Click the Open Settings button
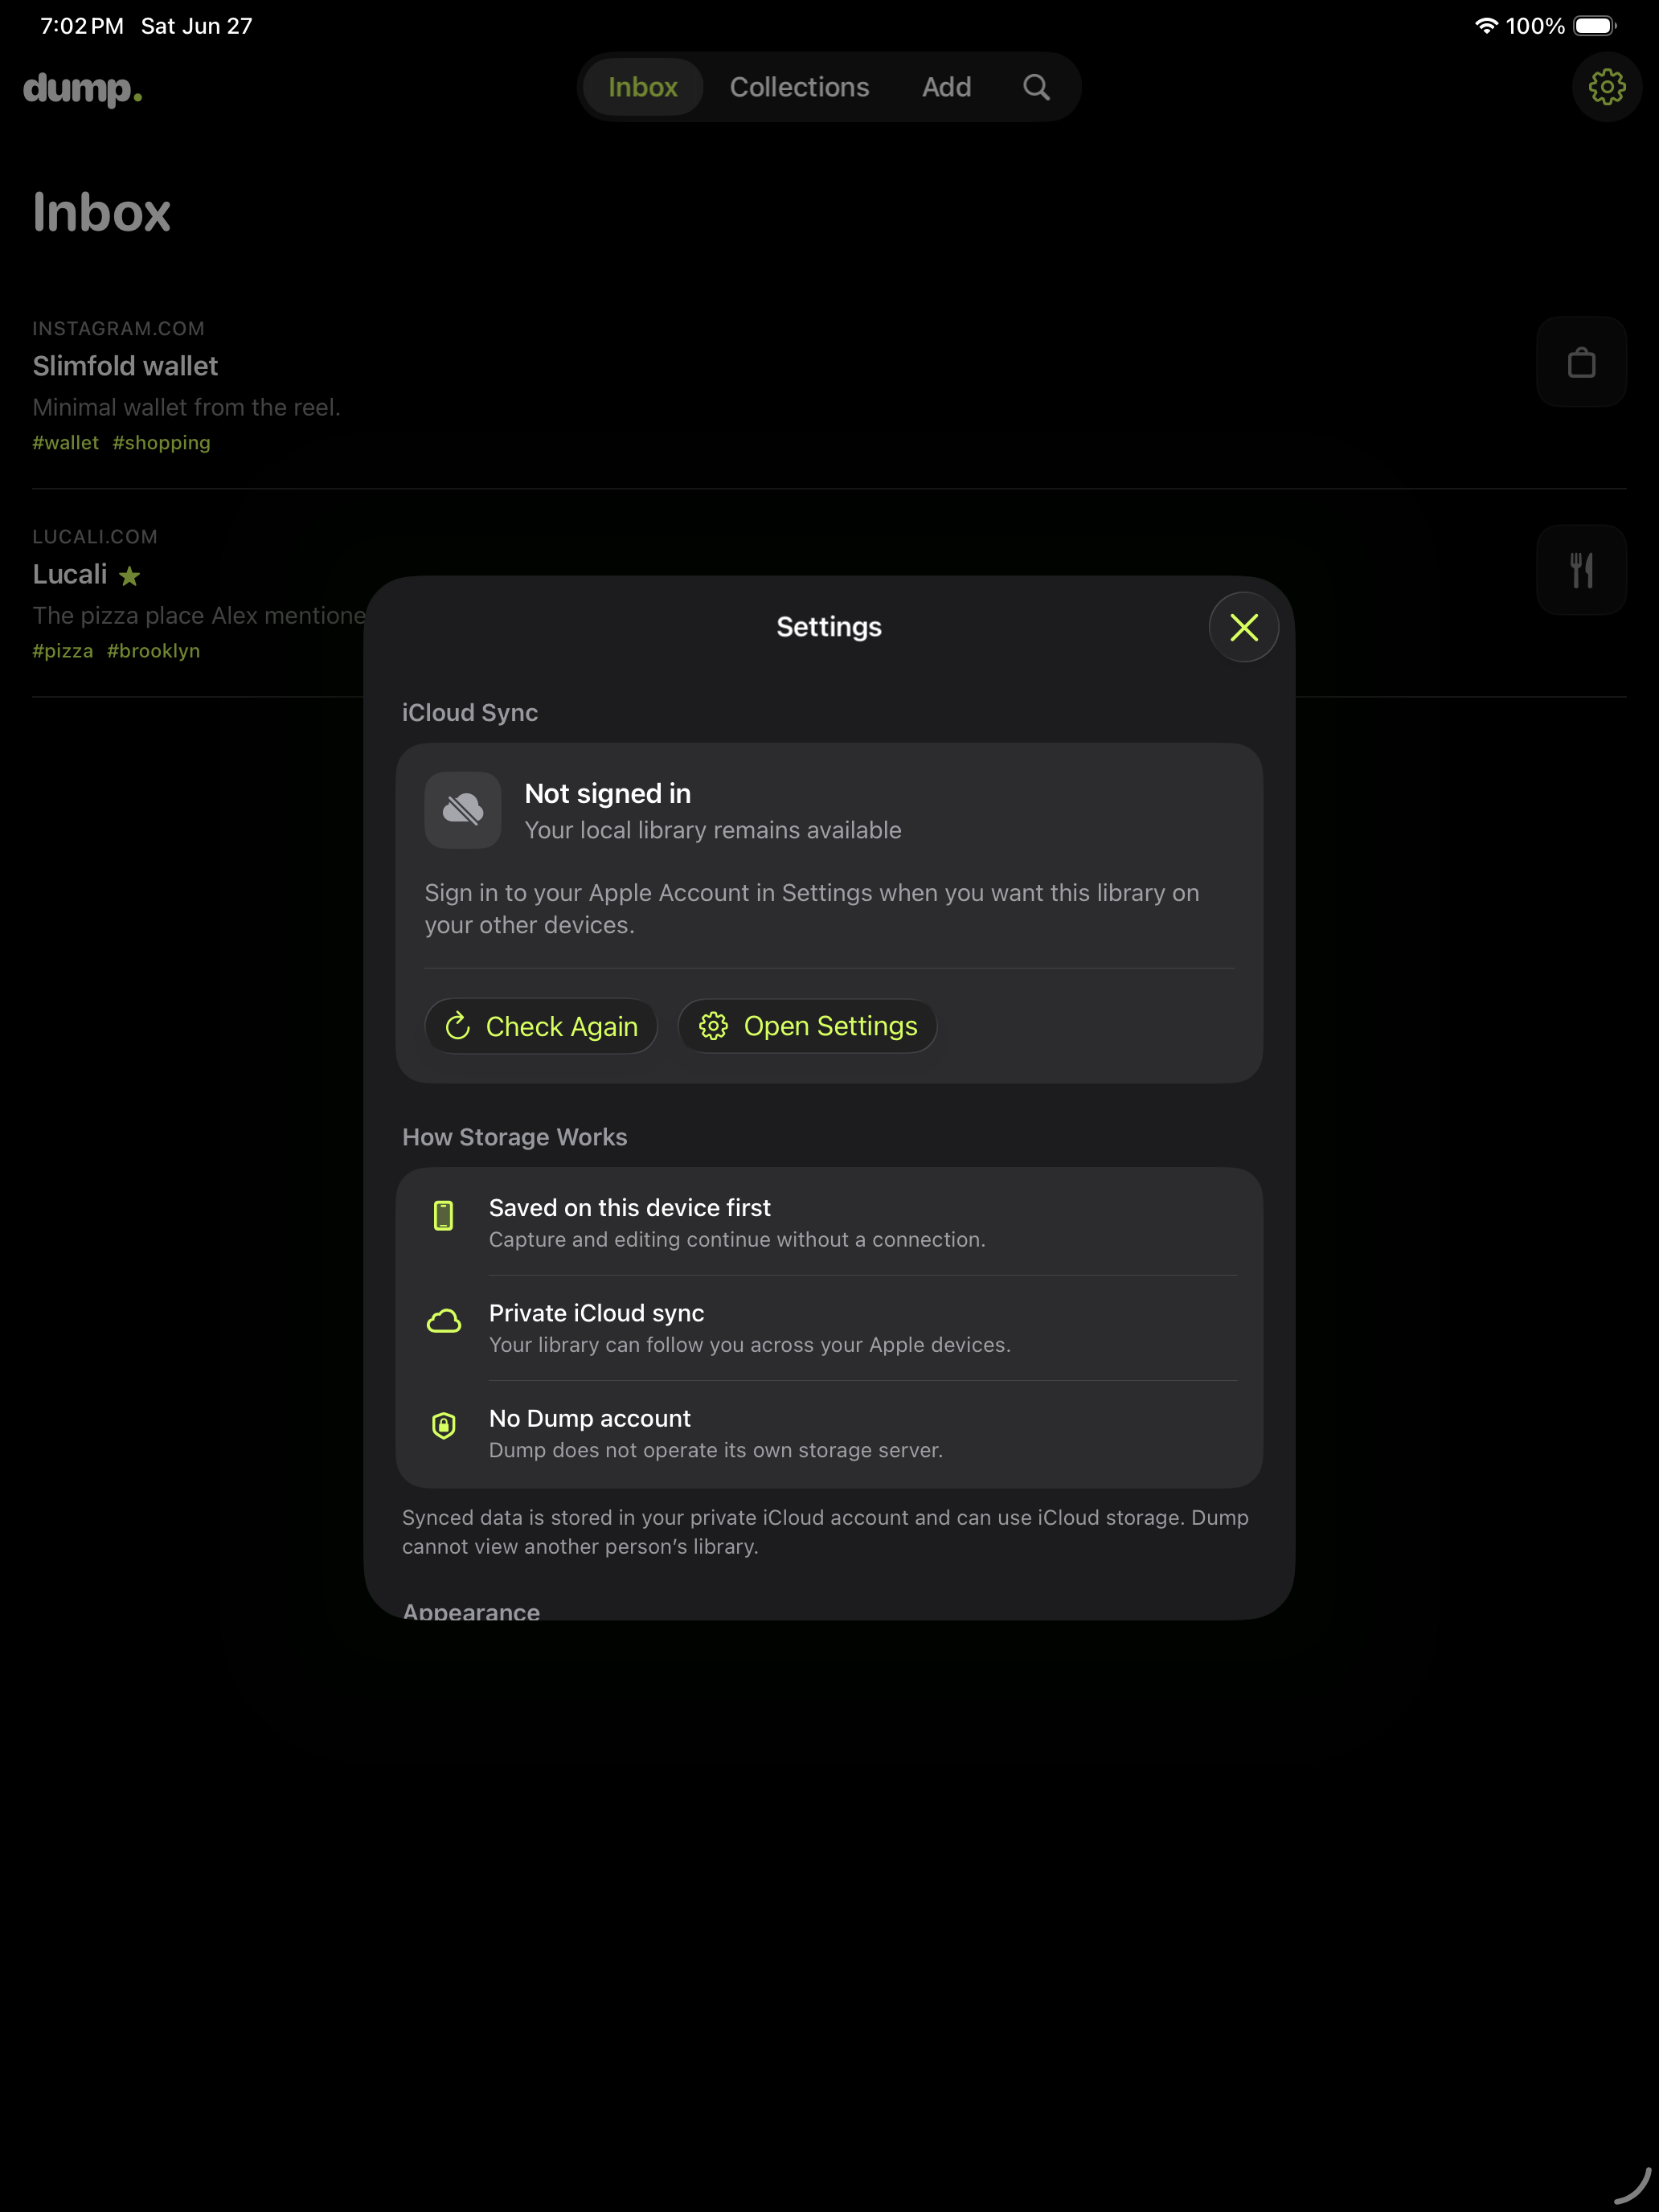The height and width of the screenshot is (2212, 1659). tap(807, 1026)
